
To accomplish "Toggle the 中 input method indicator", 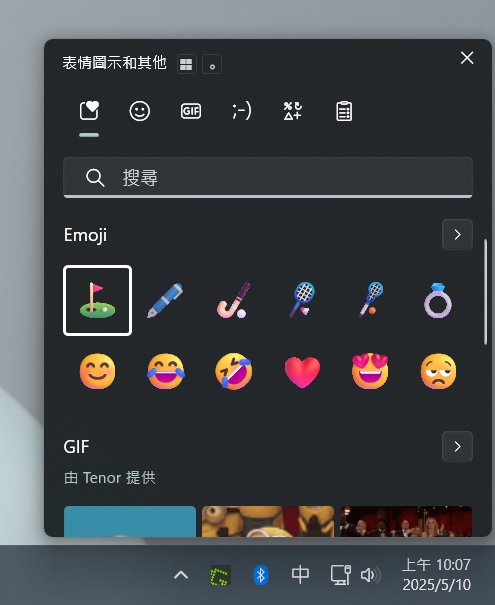I will tap(300, 575).
